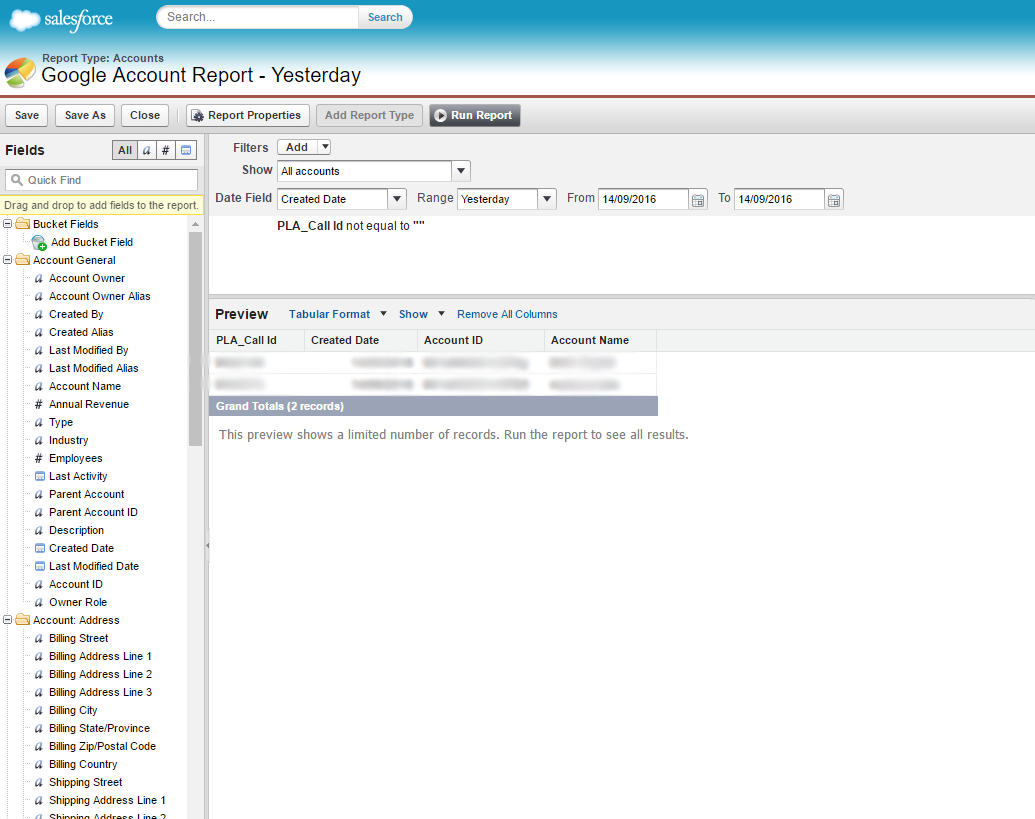Focus the Quick Find field
This screenshot has height=819, width=1035.
coord(102,180)
